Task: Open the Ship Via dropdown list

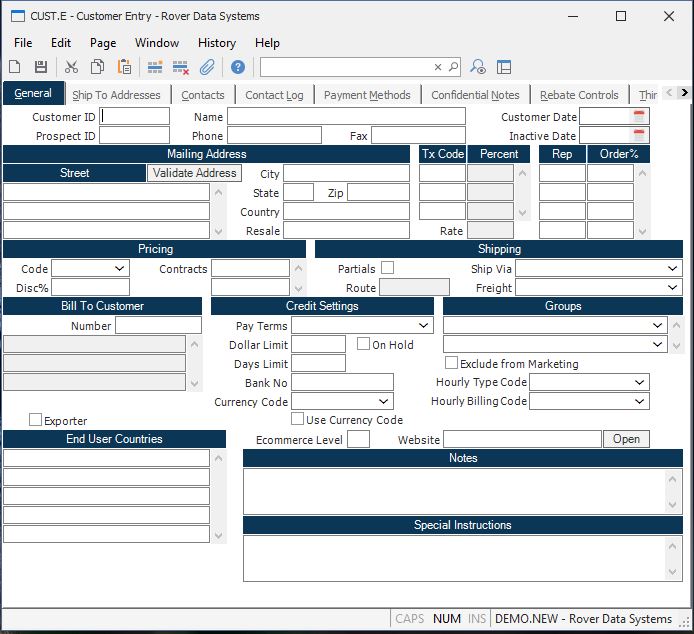Action: pos(673,269)
